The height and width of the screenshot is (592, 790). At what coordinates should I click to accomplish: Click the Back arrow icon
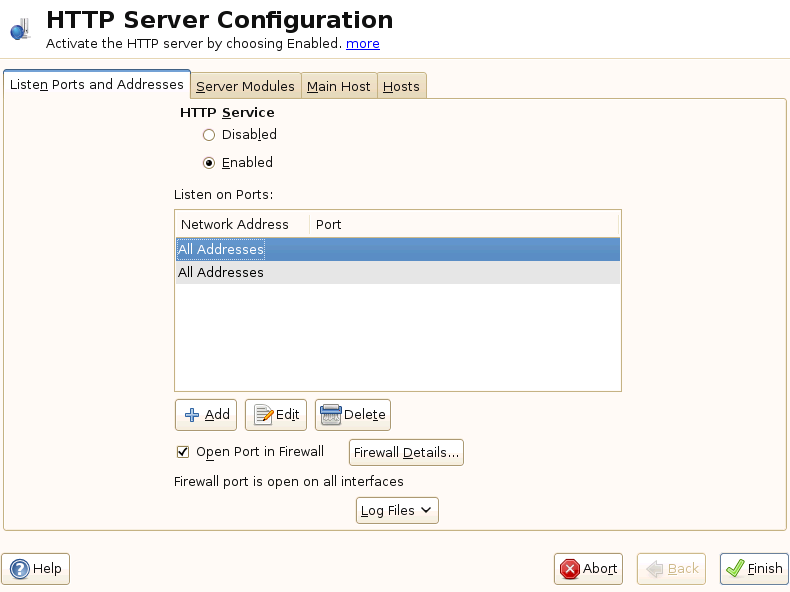point(654,569)
